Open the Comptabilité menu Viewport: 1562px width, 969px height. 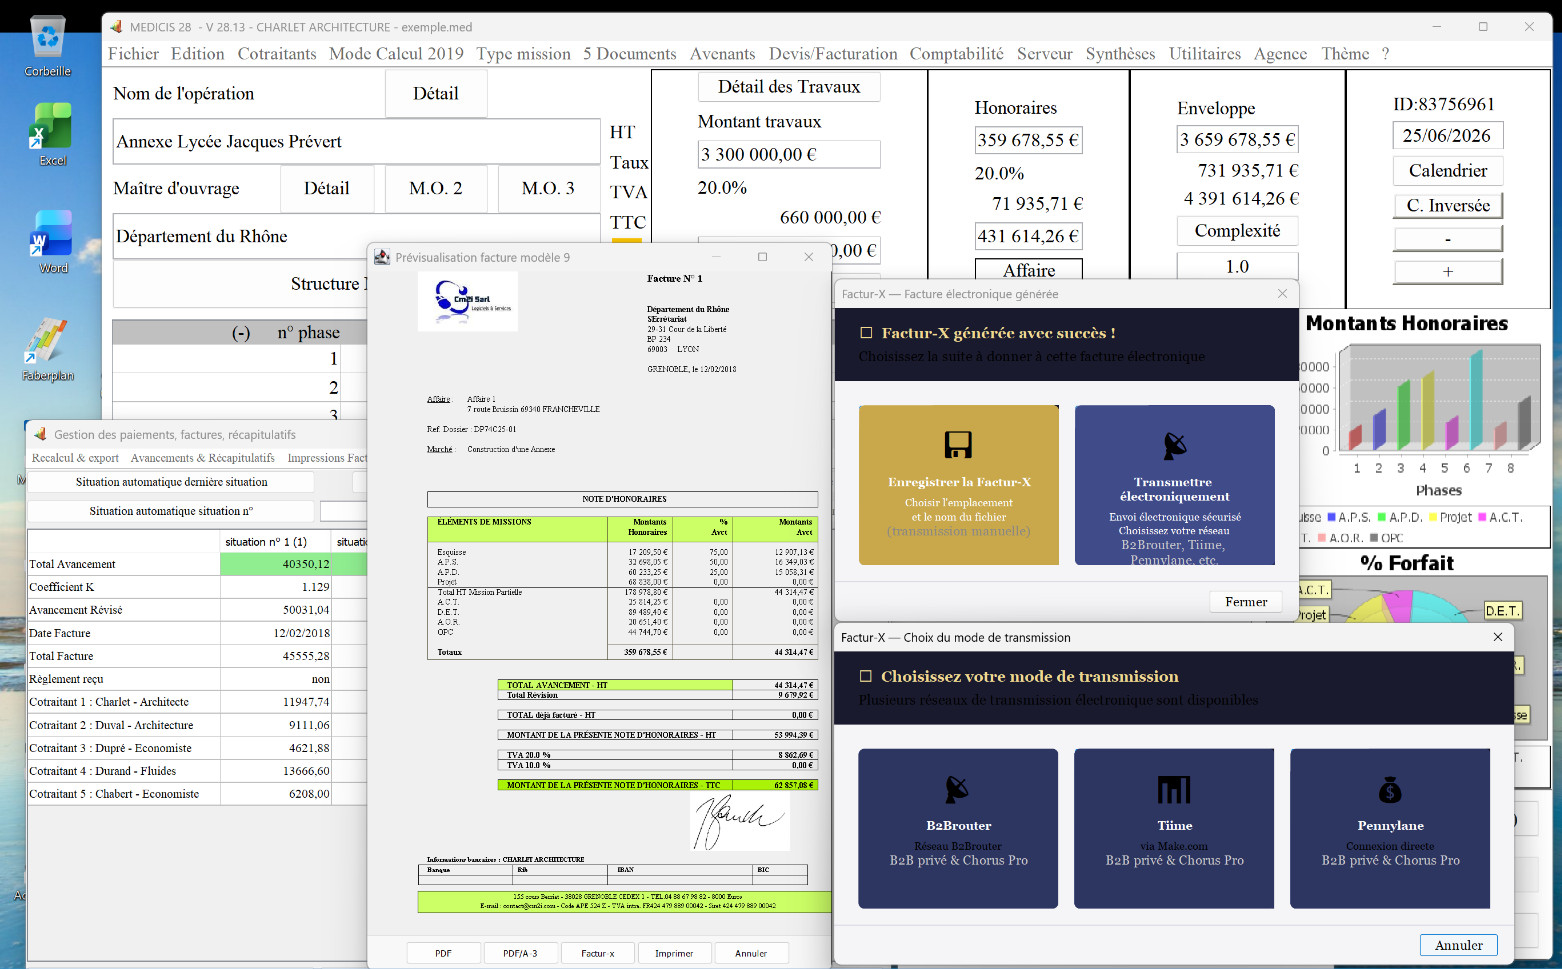coord(956,54)
